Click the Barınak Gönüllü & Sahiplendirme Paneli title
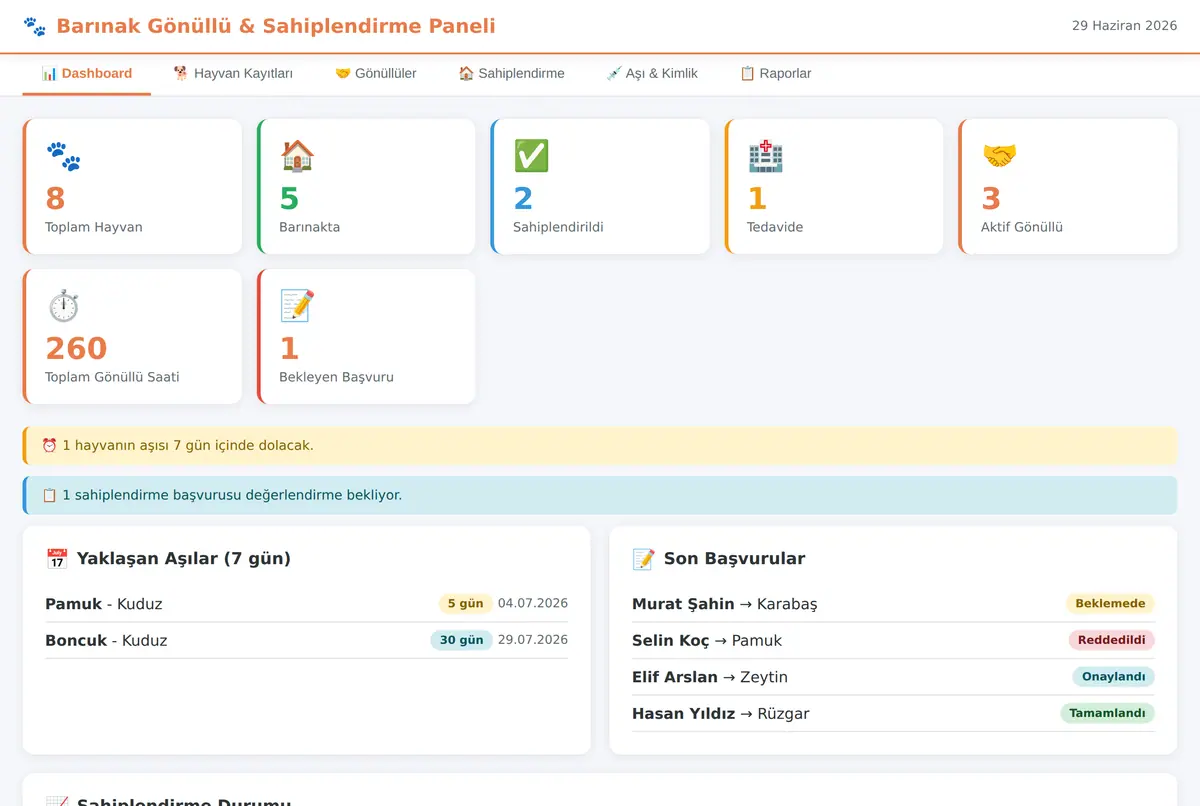Image resolution: width=1200 pixels, height=806 pixels. pos(276,26)
